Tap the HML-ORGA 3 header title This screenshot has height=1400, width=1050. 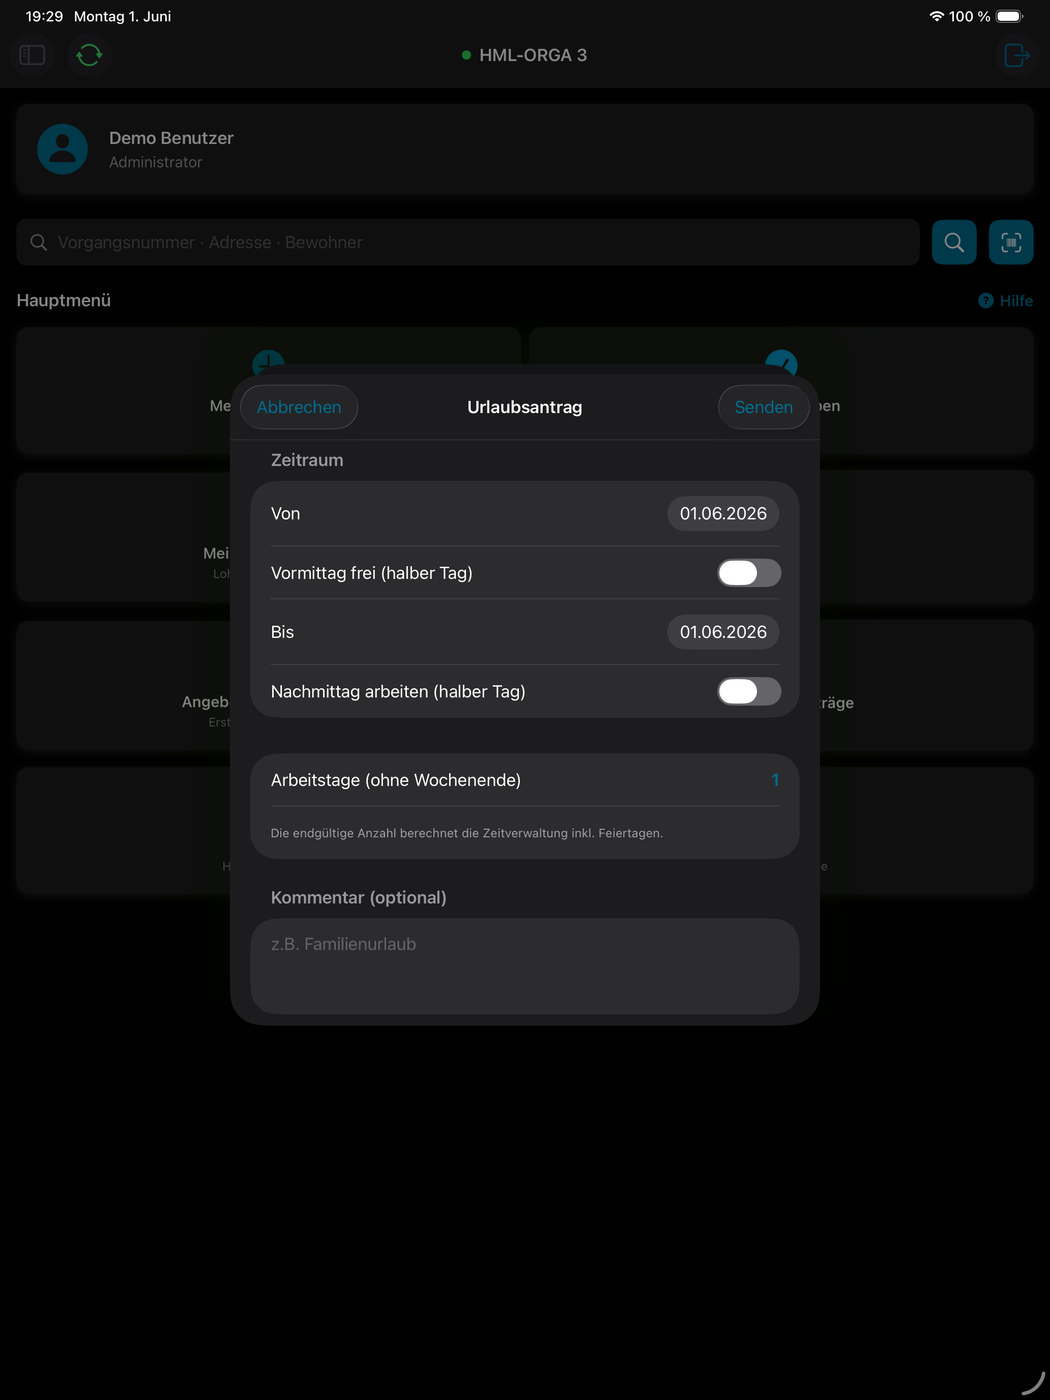click(x=533, y=55)
